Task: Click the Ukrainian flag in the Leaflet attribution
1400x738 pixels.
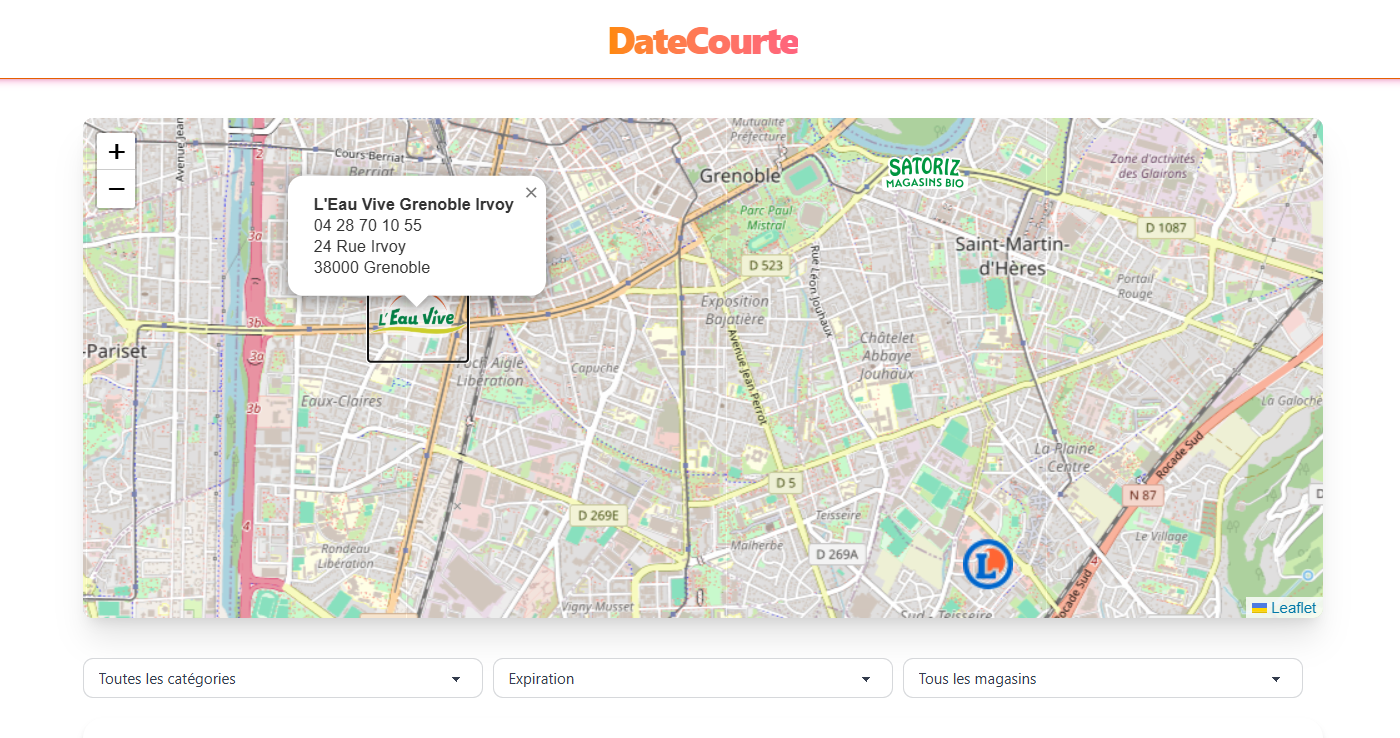Action: 1259,607
